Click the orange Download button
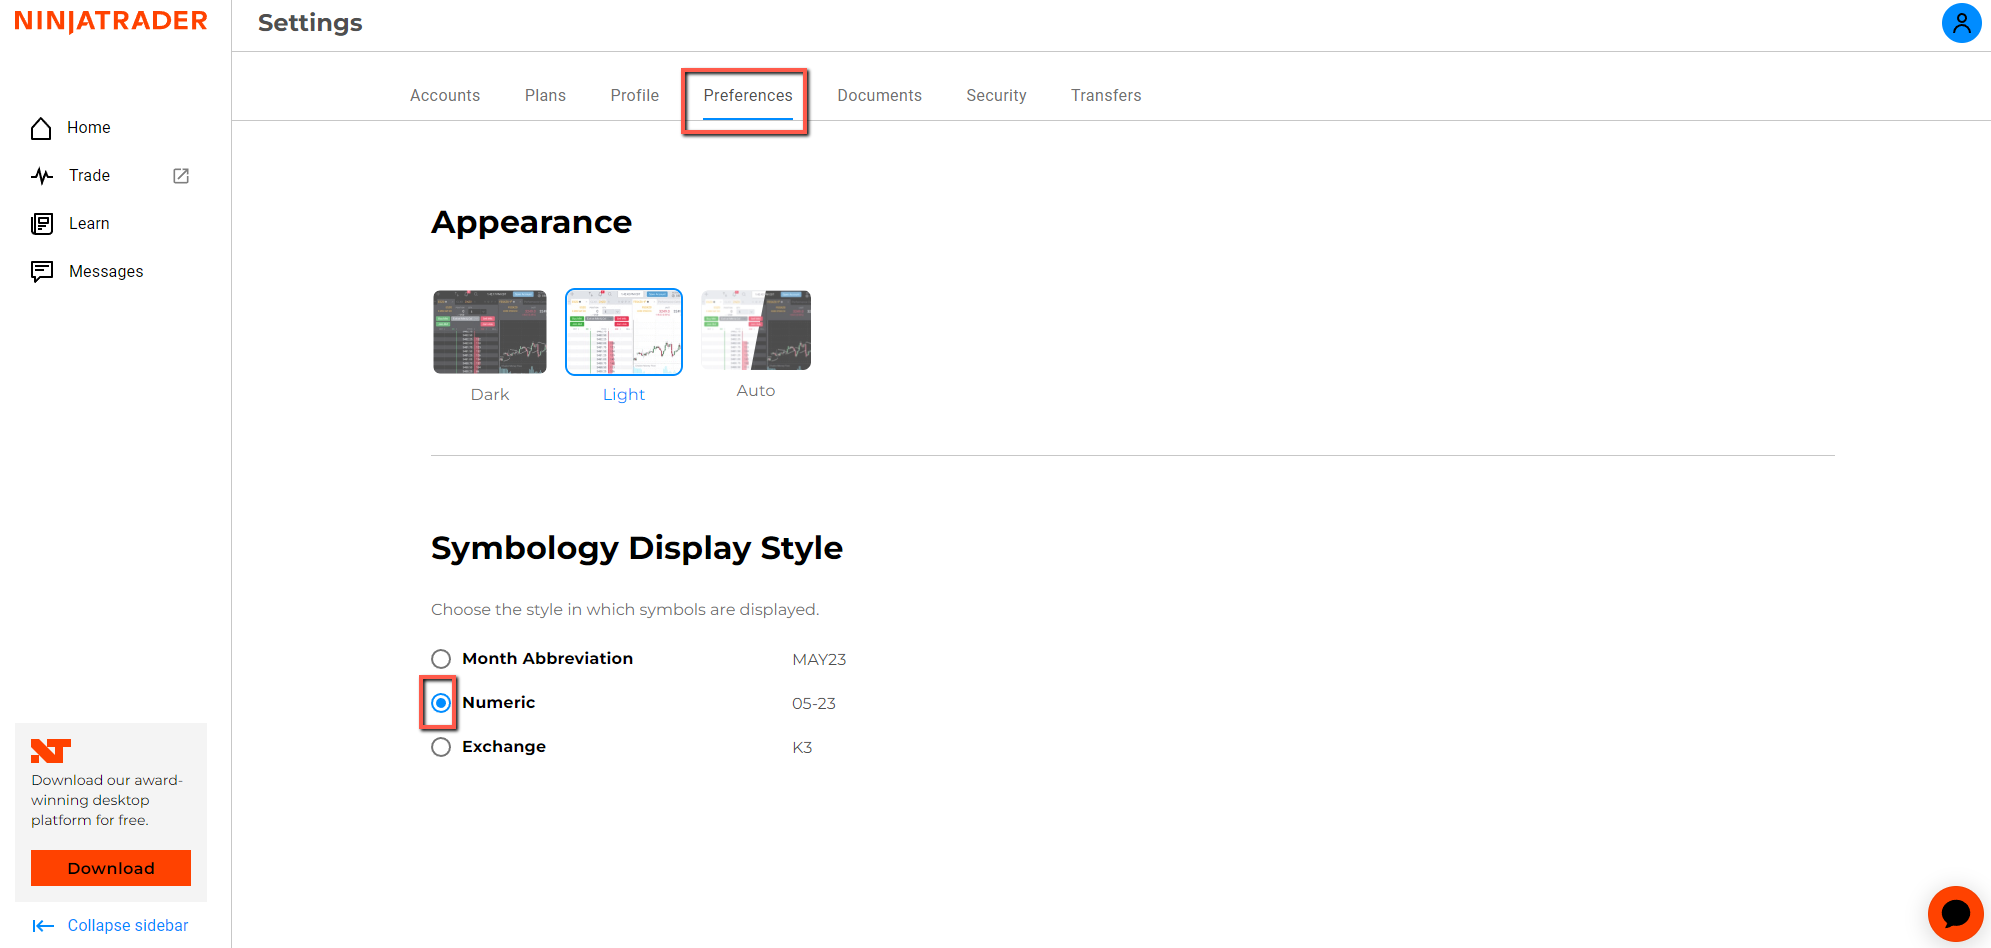The height and width of the screenshot is (948, 1991). [x=111, y=868]
